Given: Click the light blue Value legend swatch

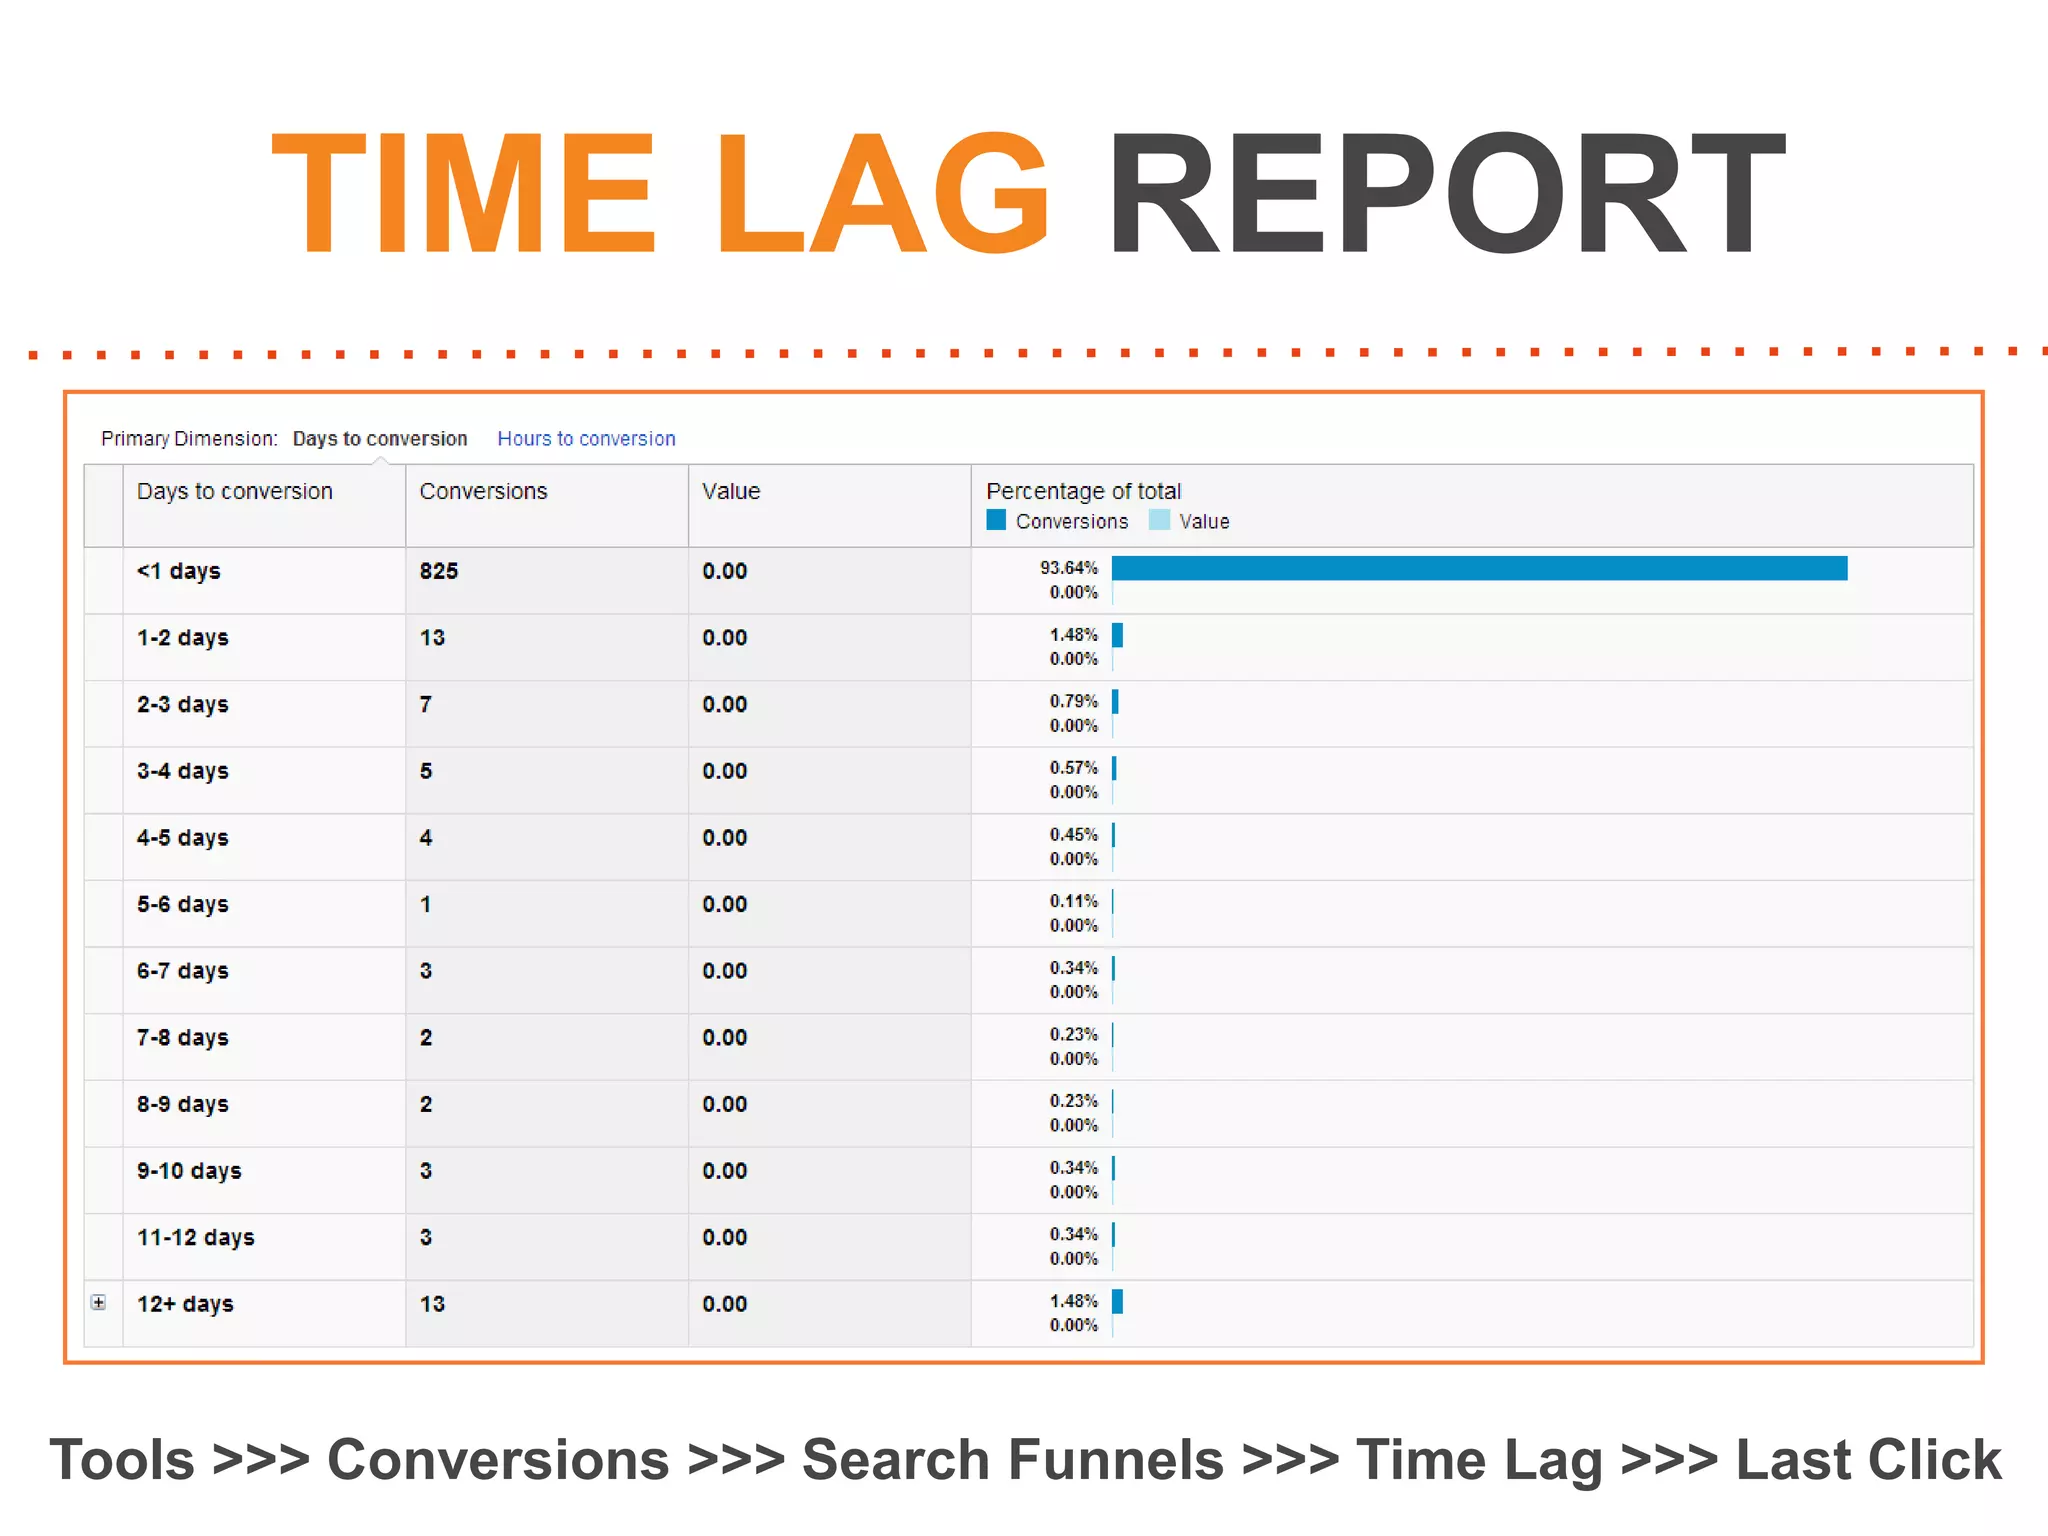Looking at the screenshot, I should tap(1159, 520).
